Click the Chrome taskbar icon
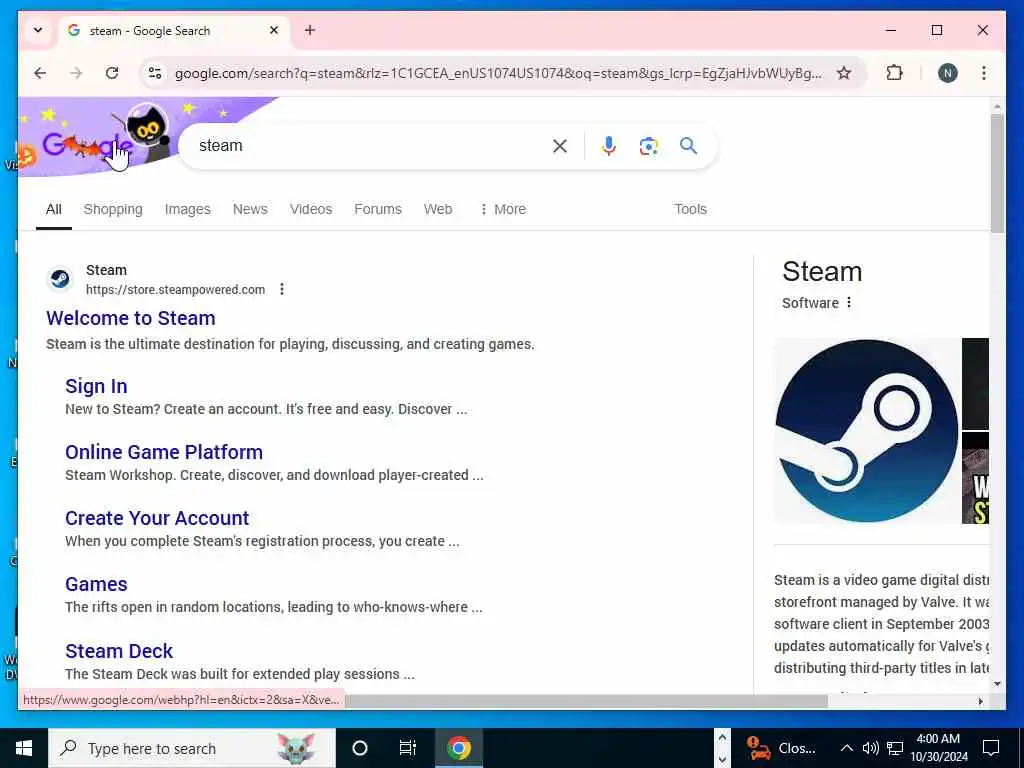This screenshot has height=768, width=1024. pos(458,748)
